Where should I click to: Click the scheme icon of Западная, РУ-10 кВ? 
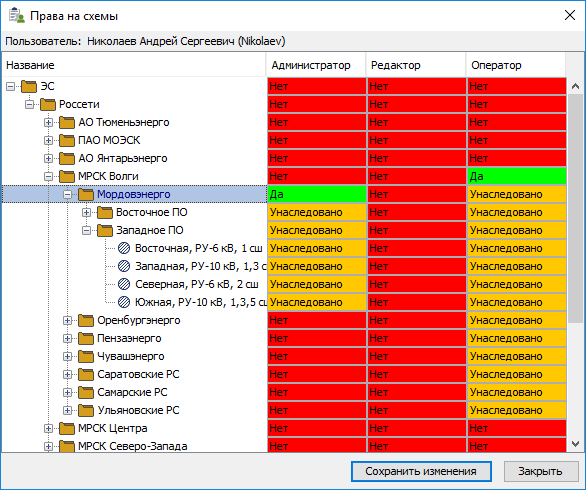tap(124, 266)
